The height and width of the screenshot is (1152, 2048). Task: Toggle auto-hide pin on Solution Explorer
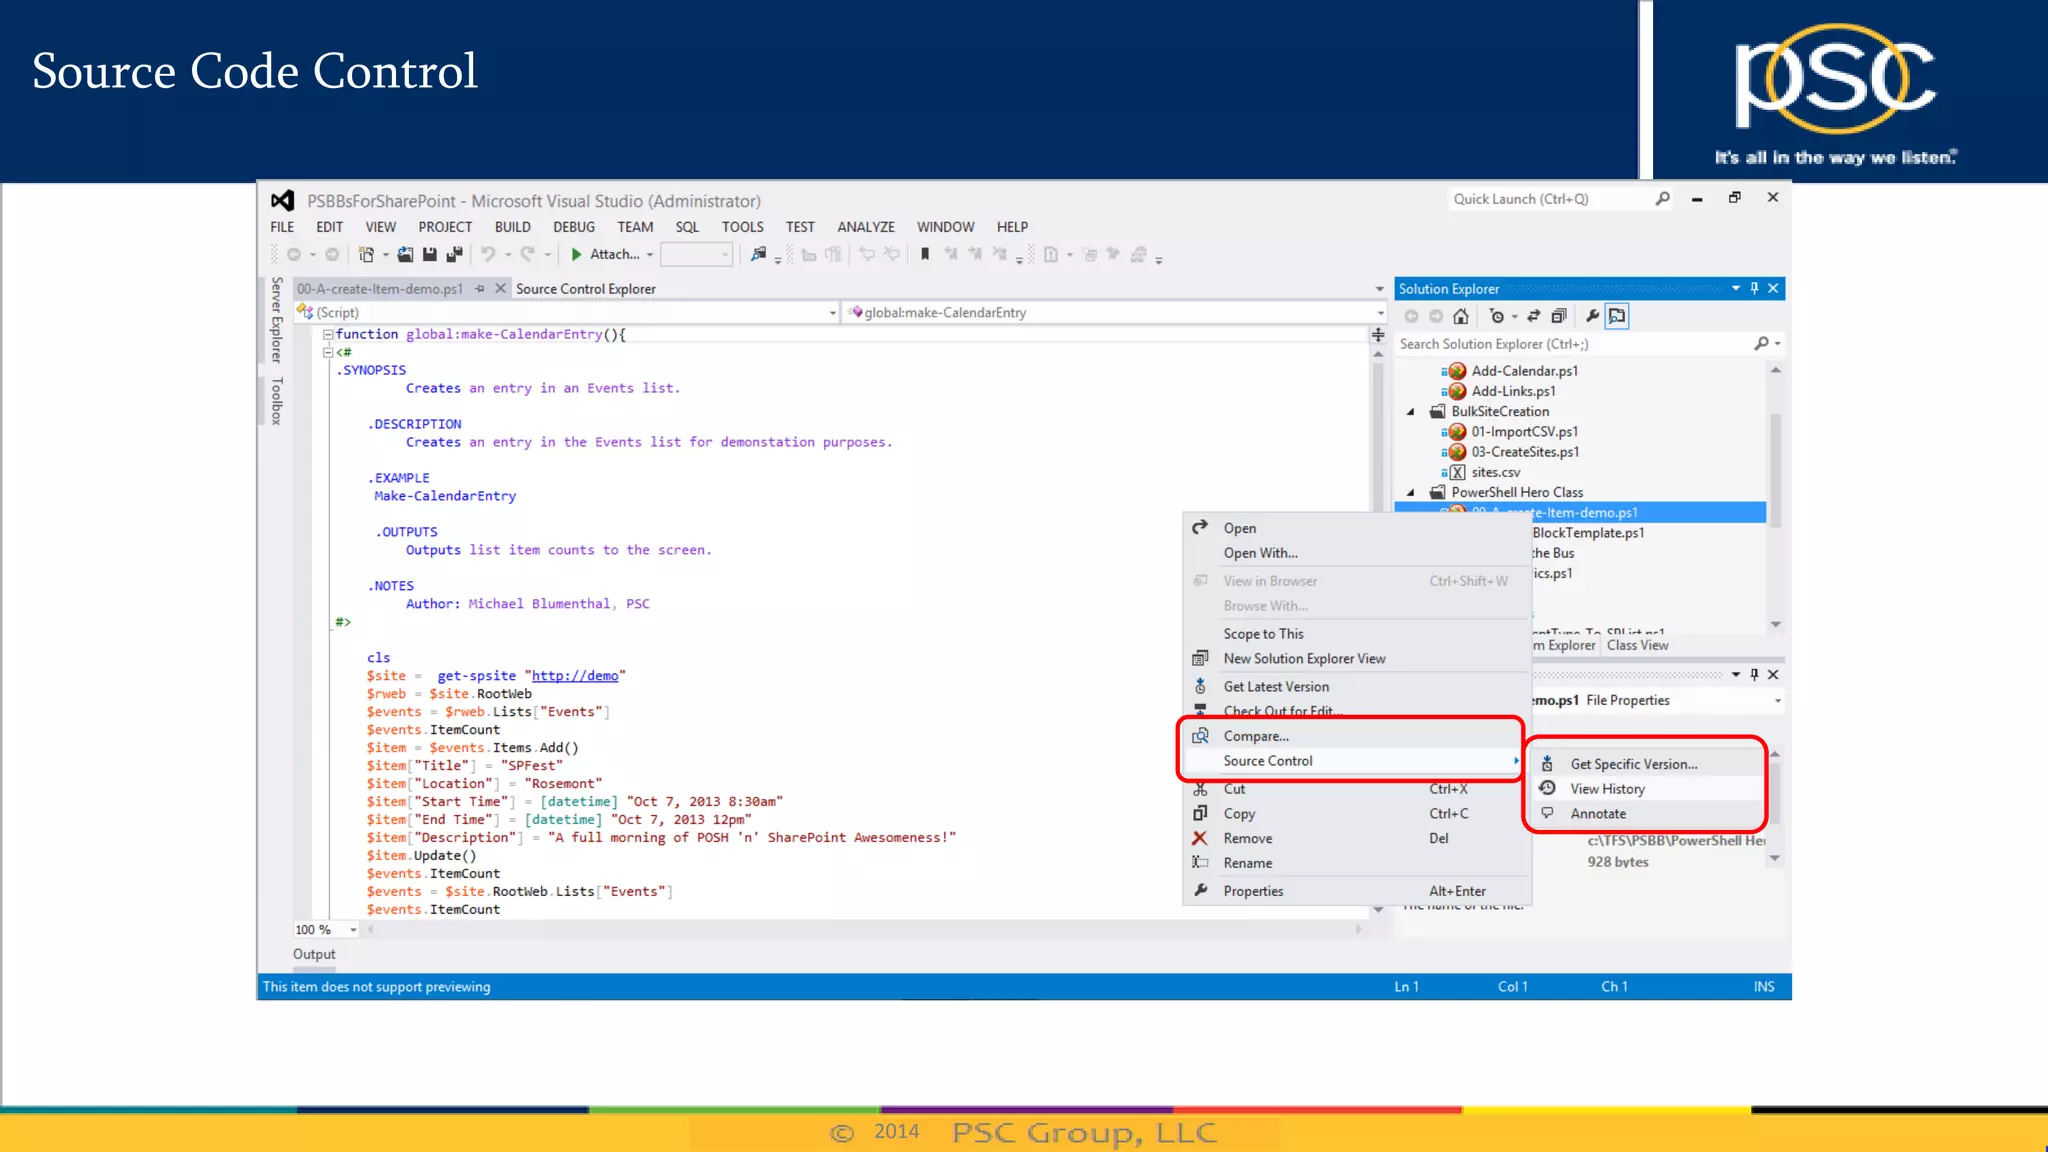pos(1754,288)
